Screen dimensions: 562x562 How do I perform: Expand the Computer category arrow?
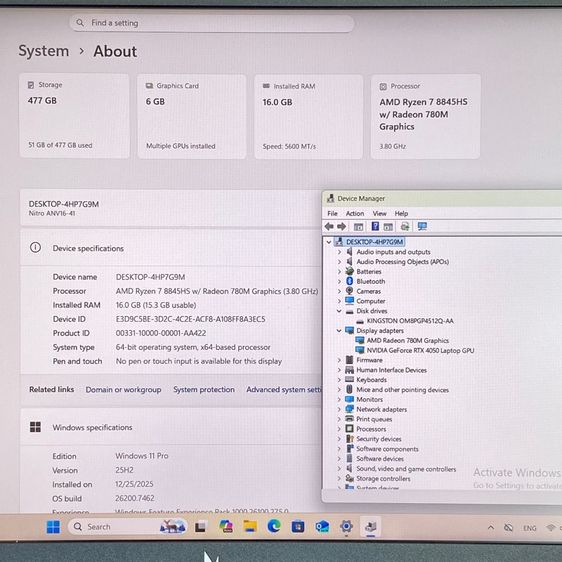coord(339,301)
